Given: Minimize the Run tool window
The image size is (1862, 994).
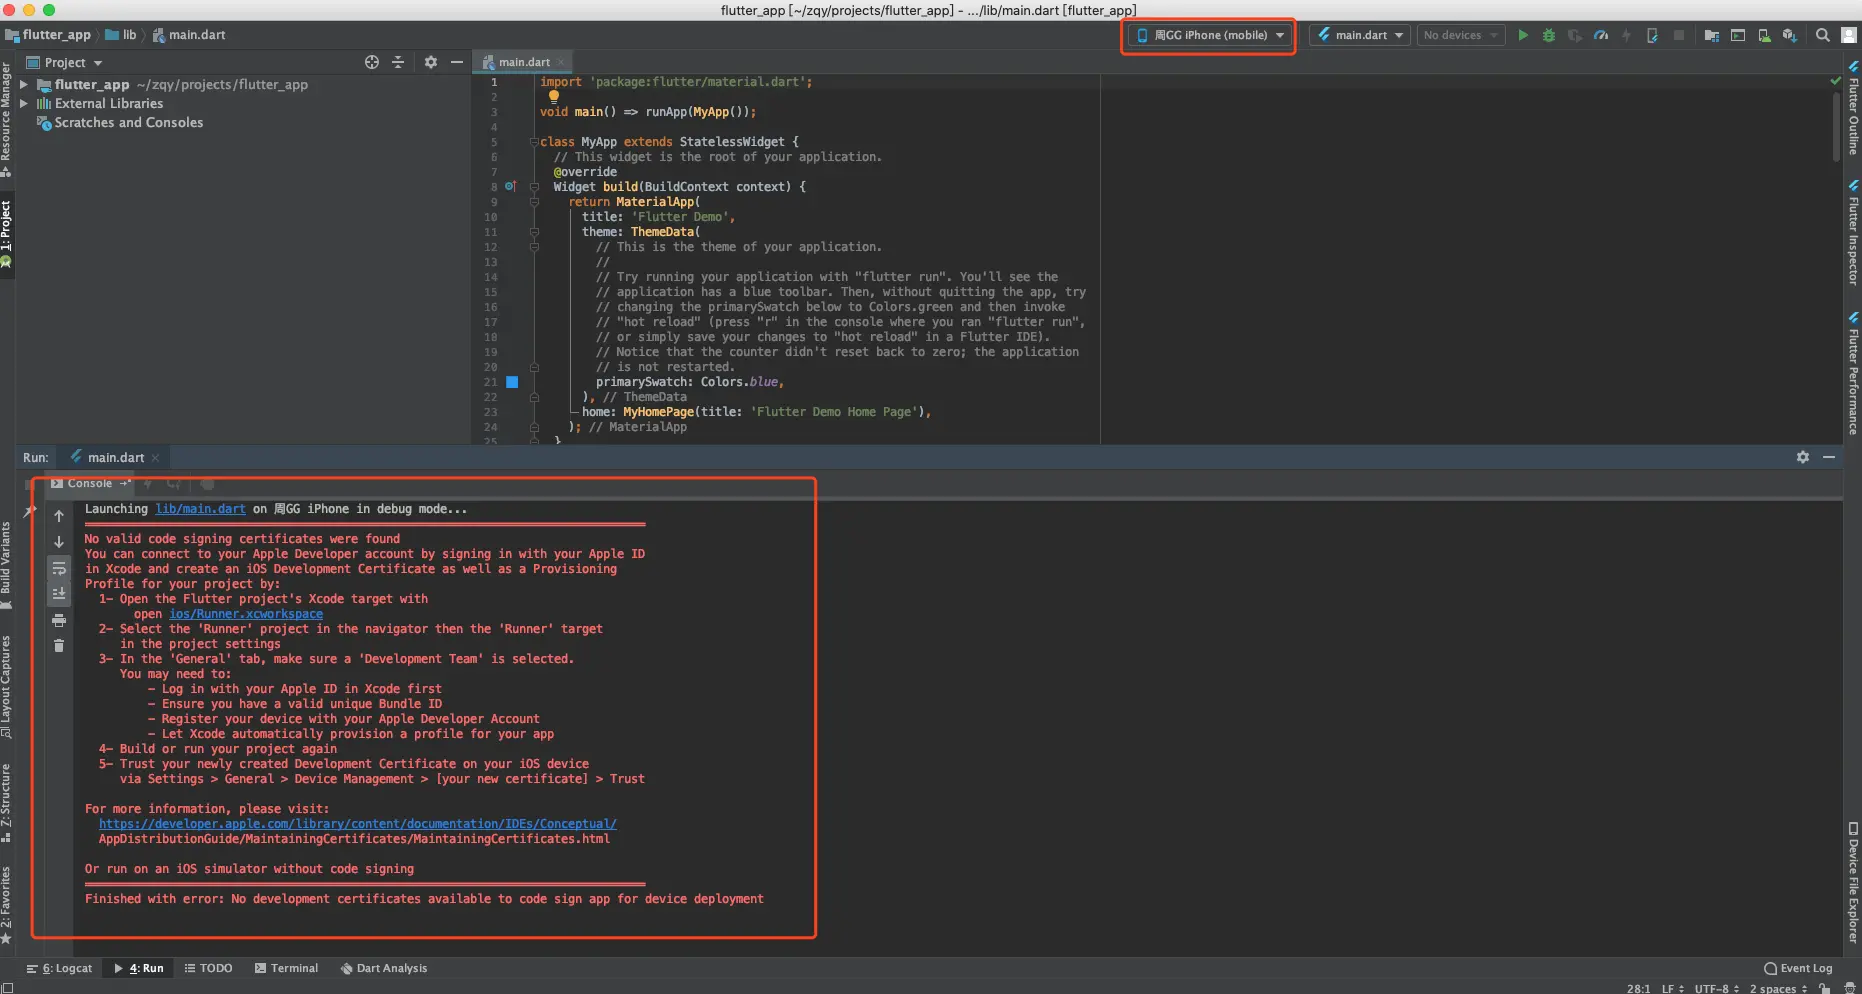Looking at the screenshot, I should click(x=1829, y=457).
